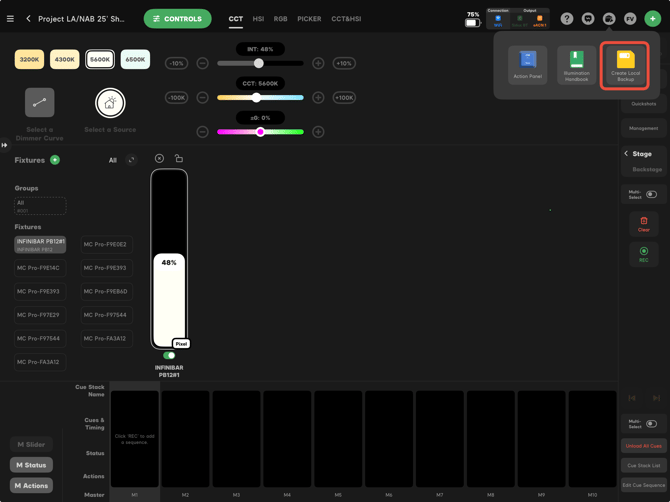Screen dimensions: 670x502
Task: Click the minus icon beside CCT slider
Action: [x=203, y=97]
